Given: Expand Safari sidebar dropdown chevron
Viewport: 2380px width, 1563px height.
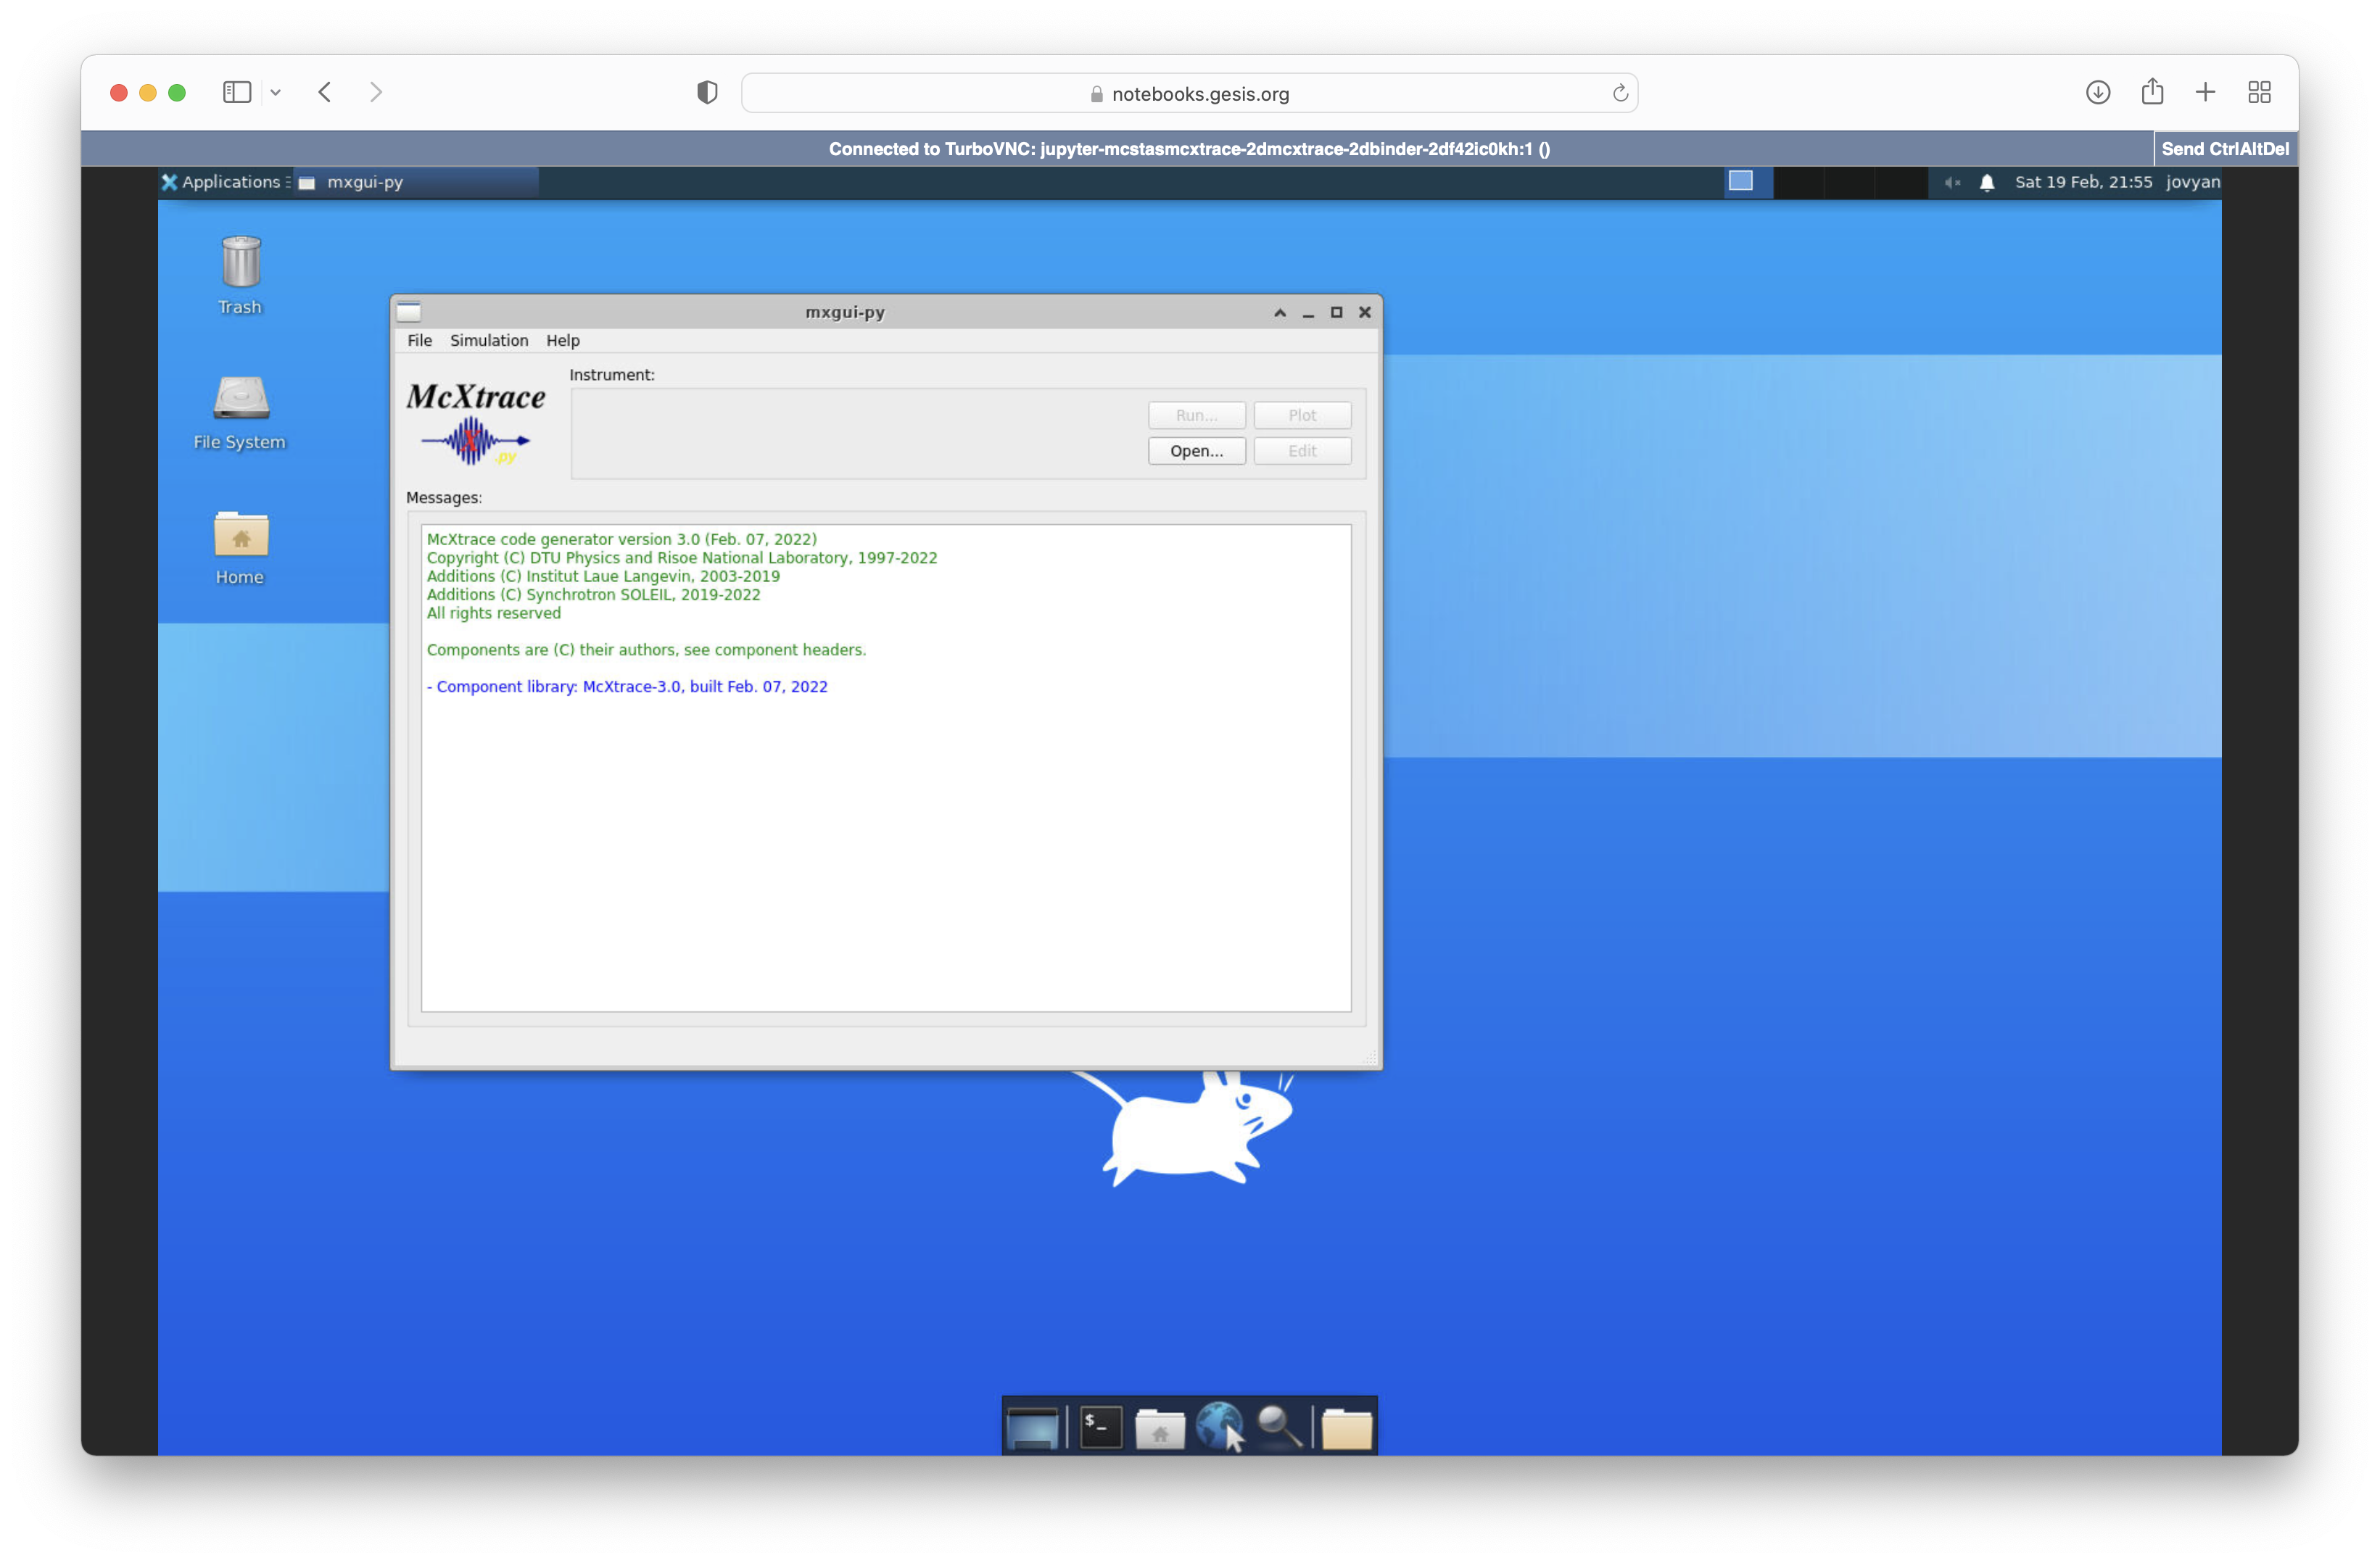Looking at the screenshot, I should [276, 93].
